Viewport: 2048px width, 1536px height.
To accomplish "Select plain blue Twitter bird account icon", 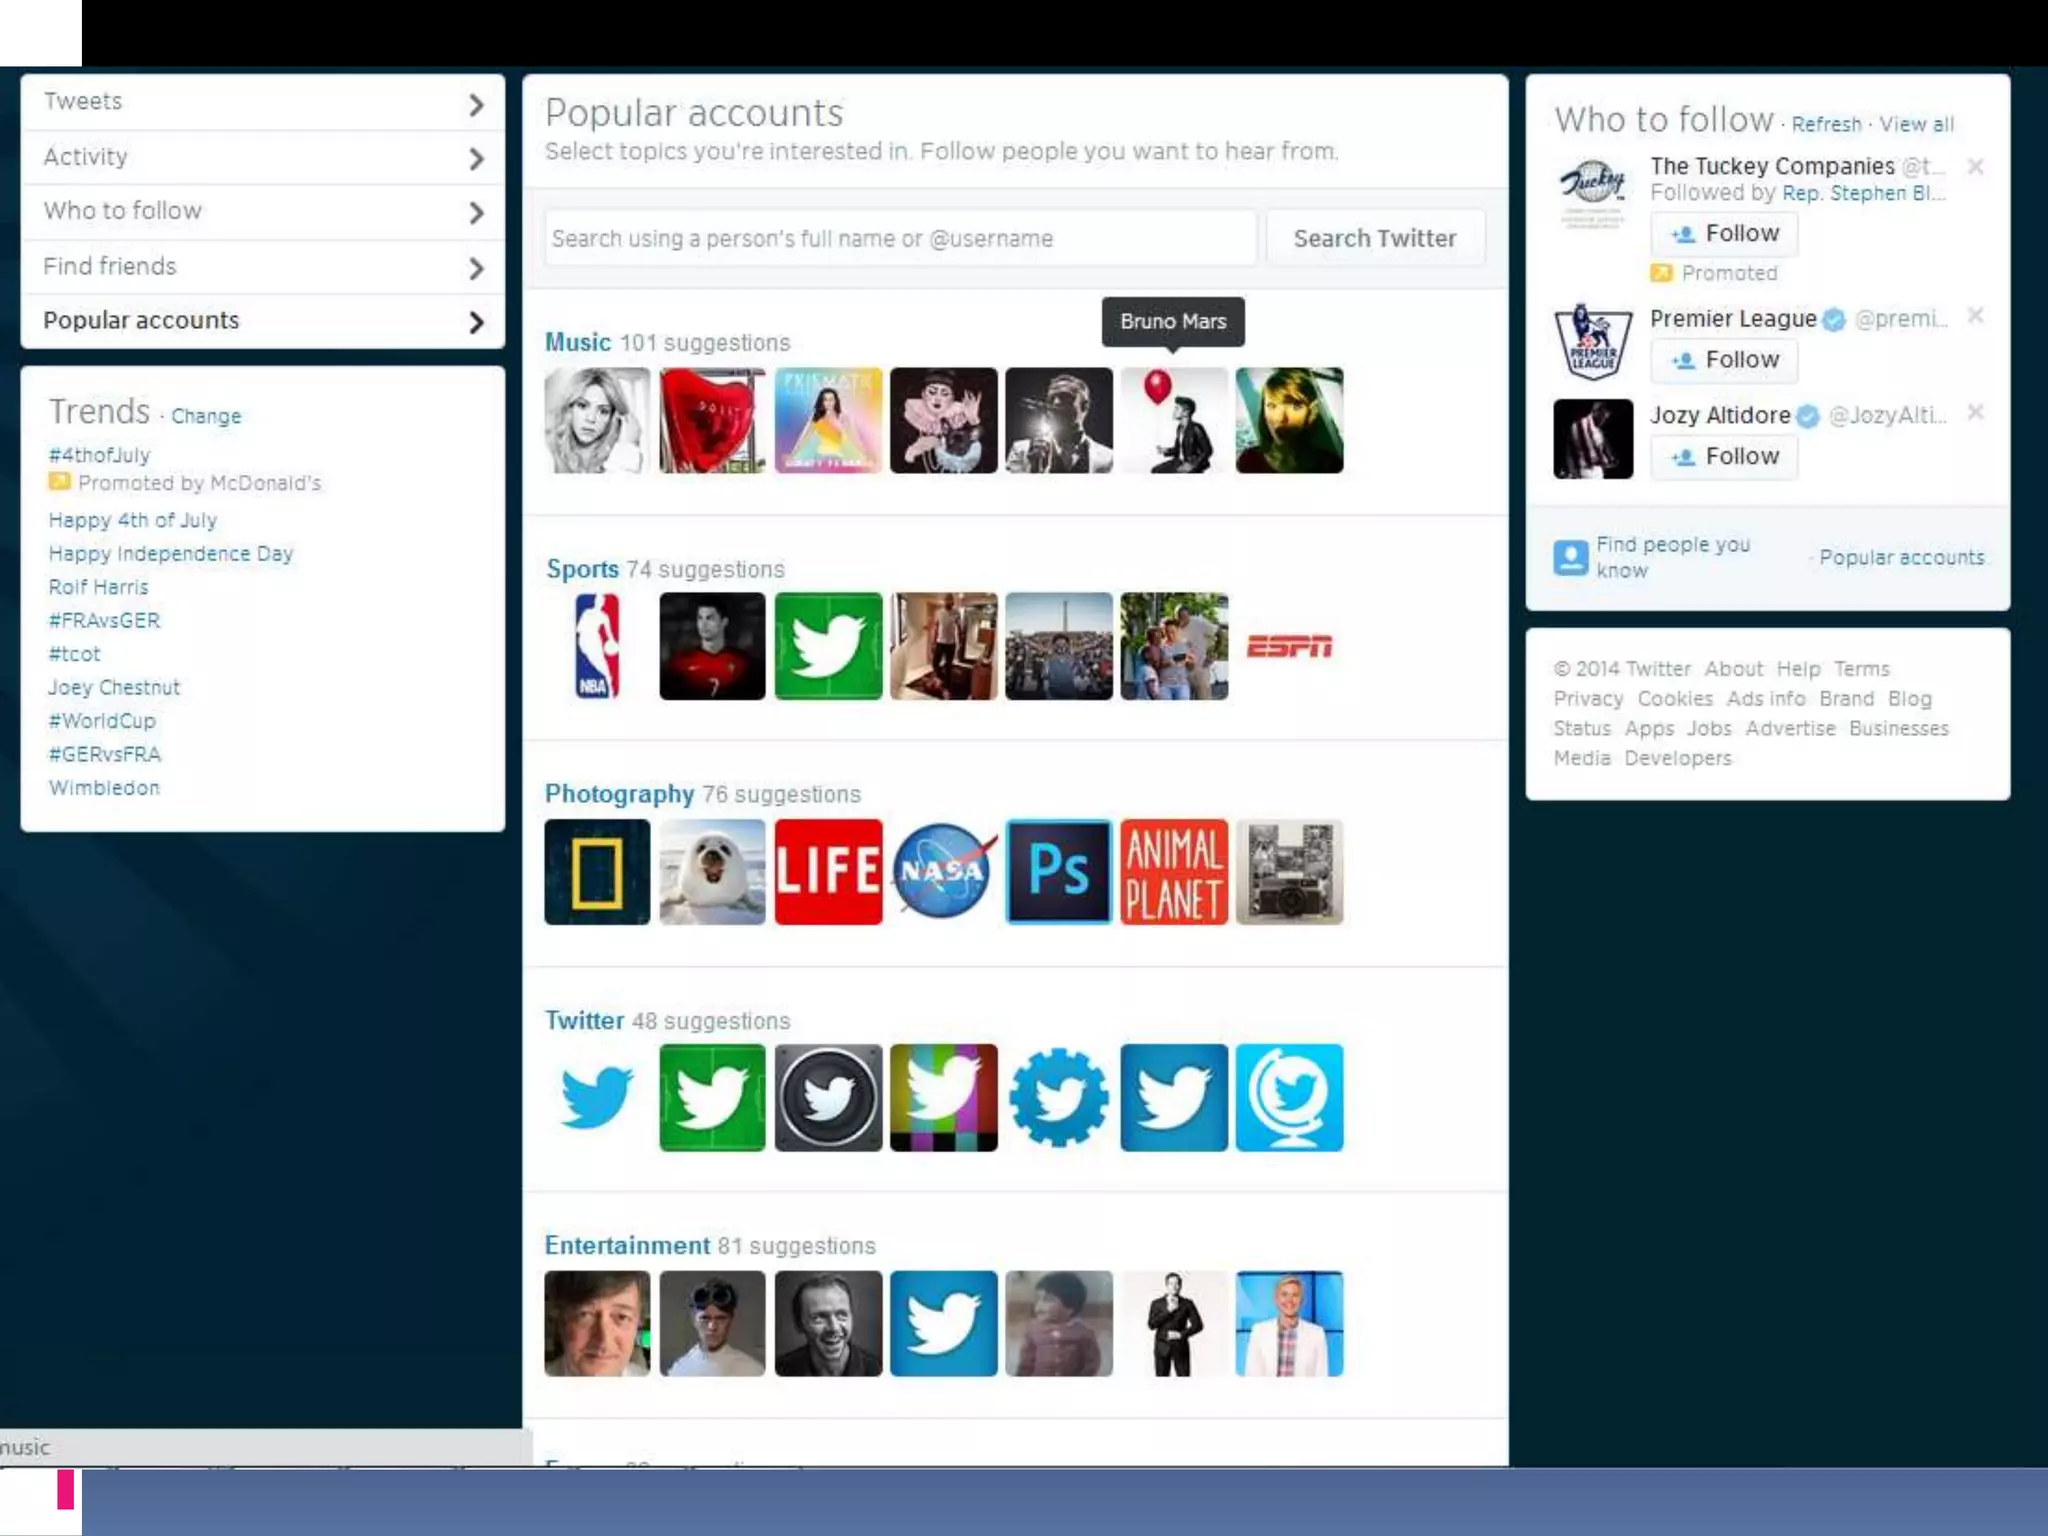I will [597, 1098].
